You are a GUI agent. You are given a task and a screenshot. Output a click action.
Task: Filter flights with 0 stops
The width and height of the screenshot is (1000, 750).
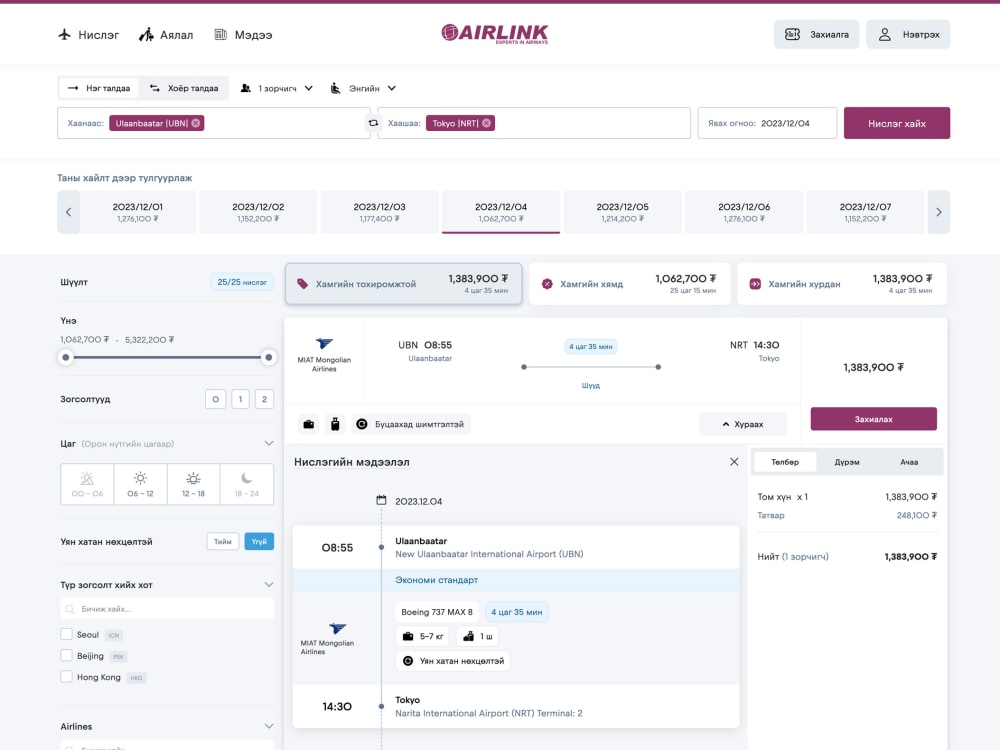point(216,399)
